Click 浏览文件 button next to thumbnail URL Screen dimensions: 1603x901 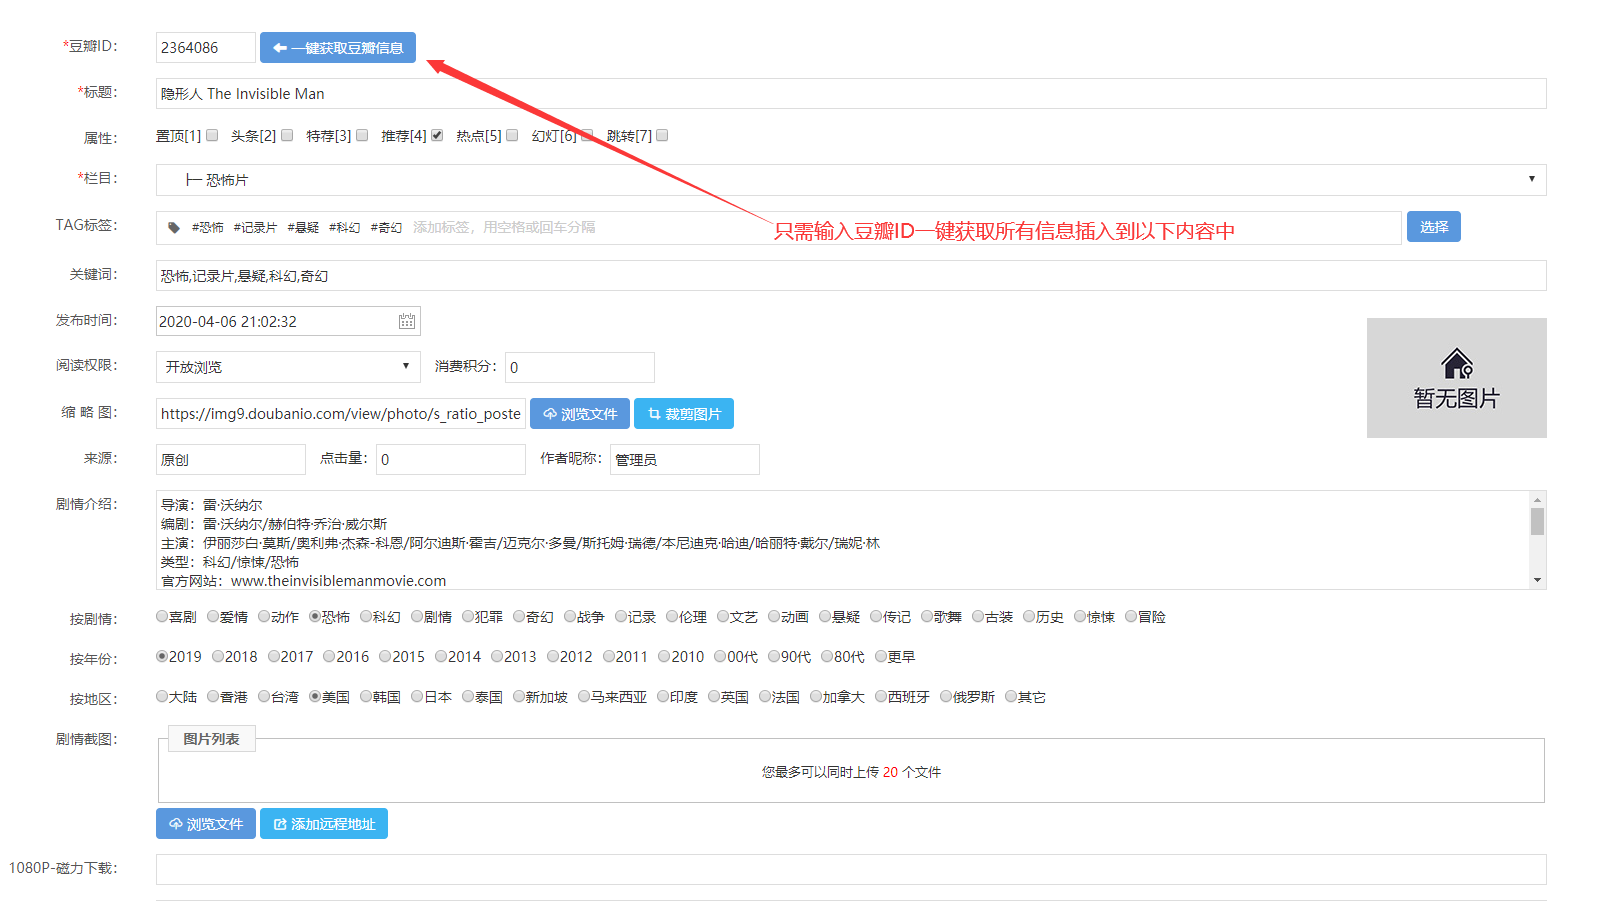(580, 414)
